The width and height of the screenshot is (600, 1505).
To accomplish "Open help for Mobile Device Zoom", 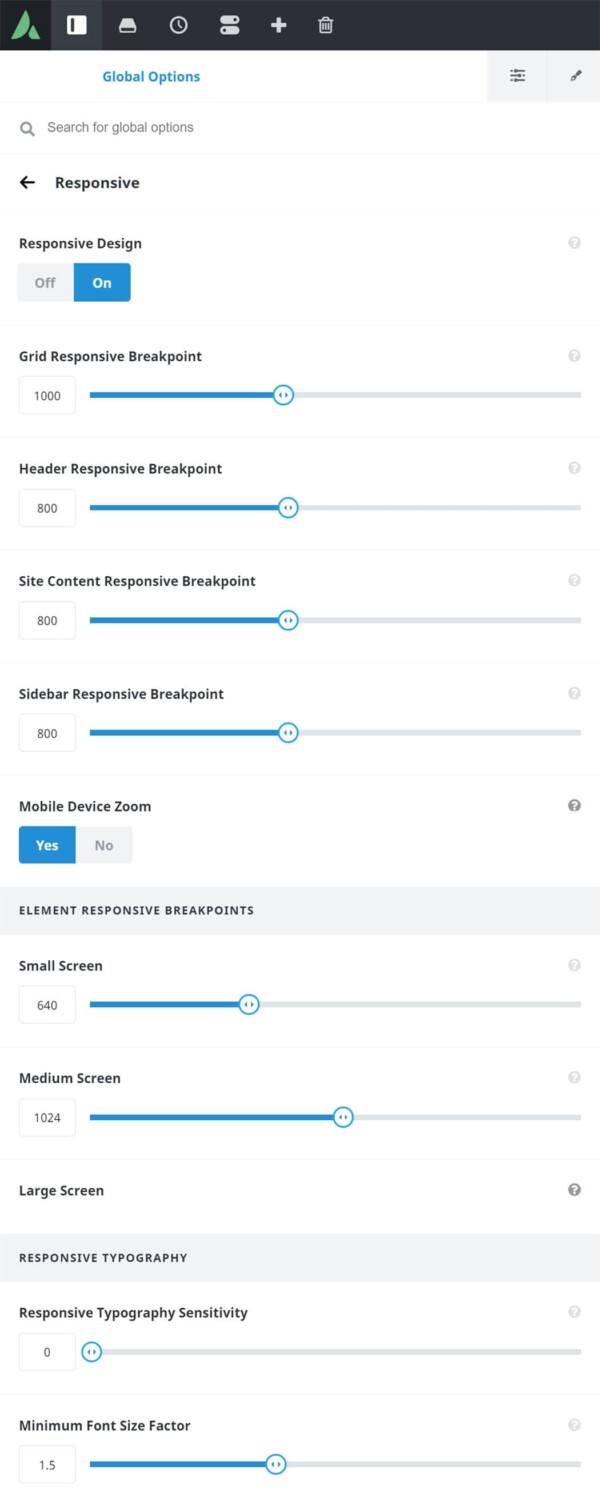I will pyautogui.click(x=575, y=805).
